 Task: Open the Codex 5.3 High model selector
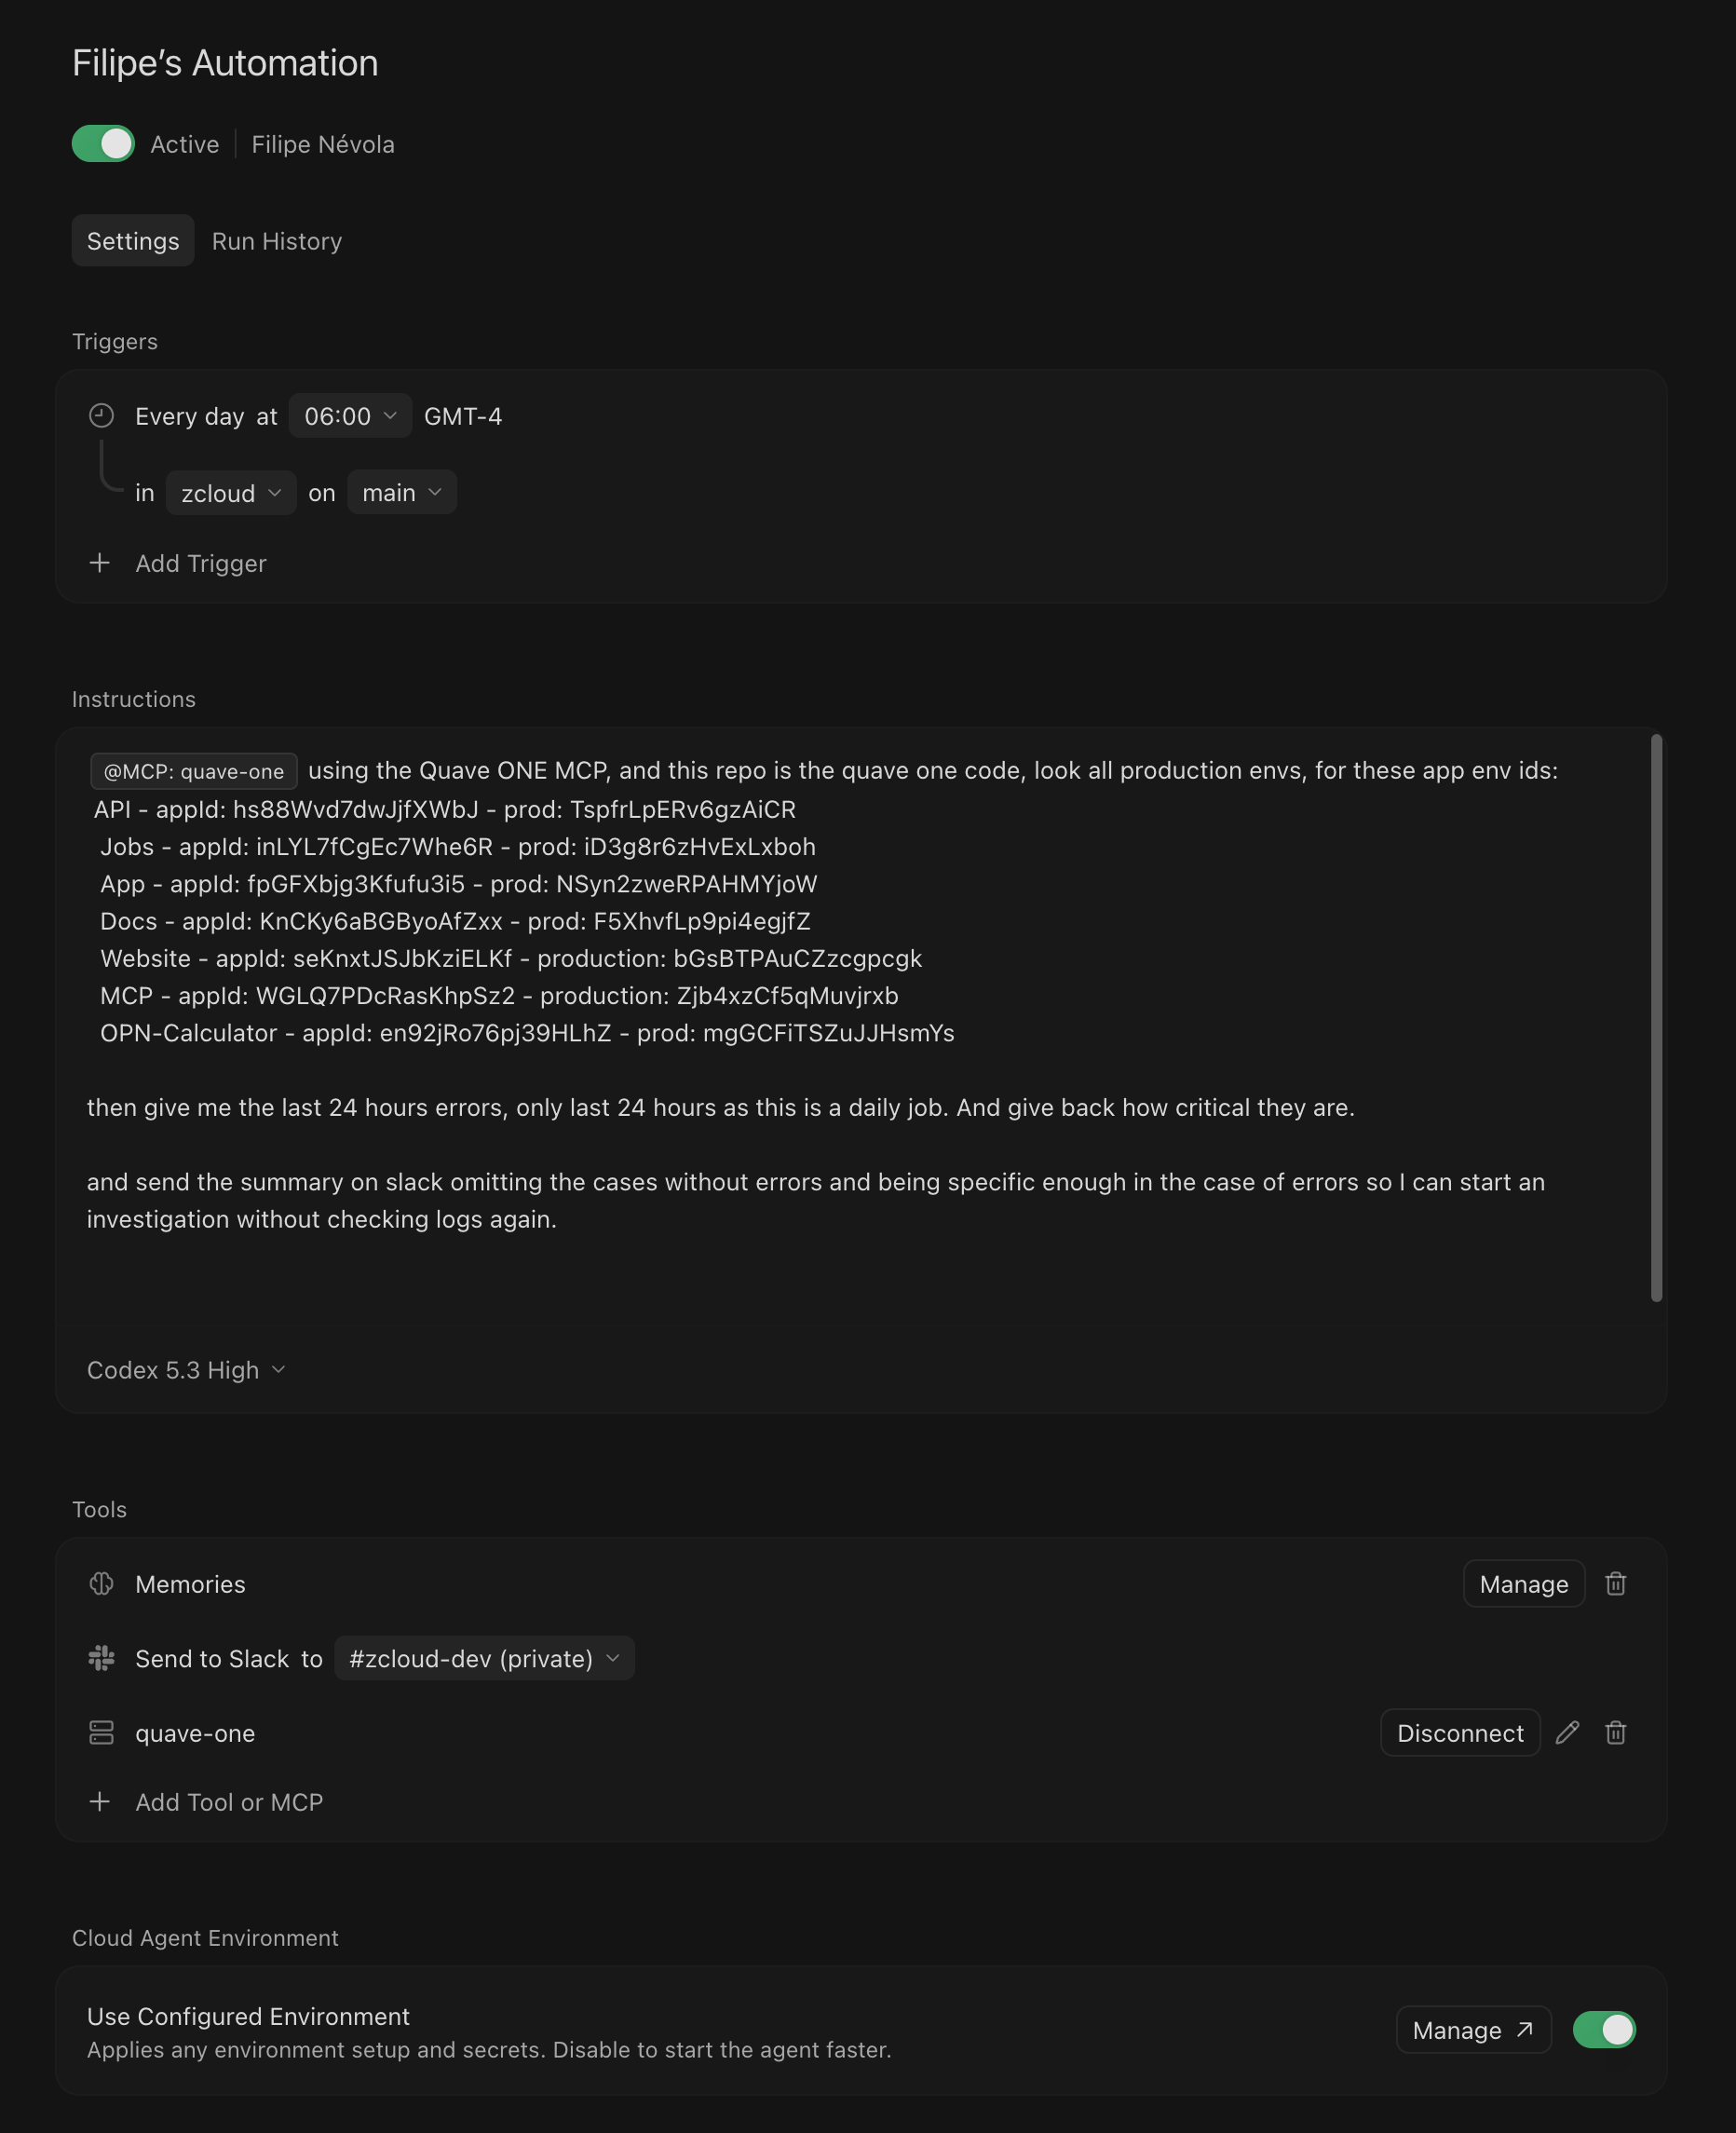click(186, 1370)
